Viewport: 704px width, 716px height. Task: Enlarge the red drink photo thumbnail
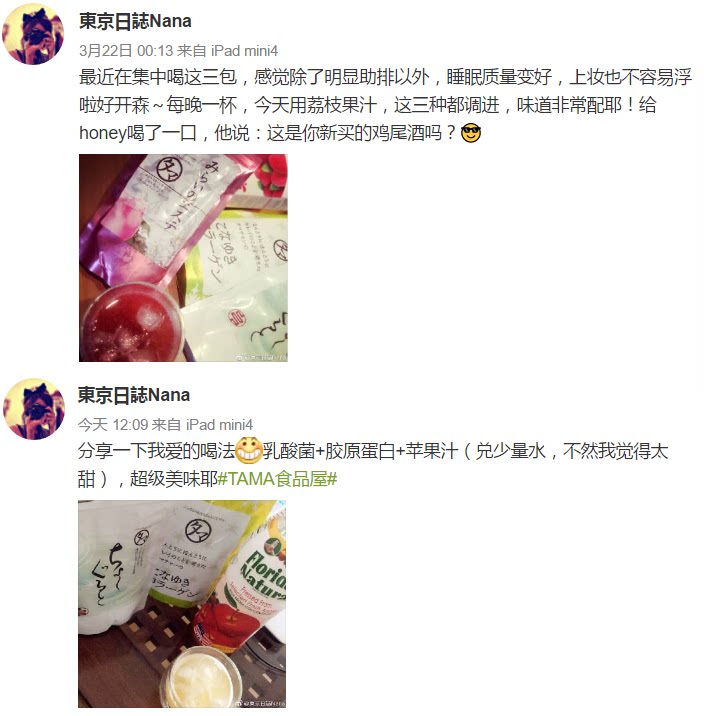[x=183, y=258]
